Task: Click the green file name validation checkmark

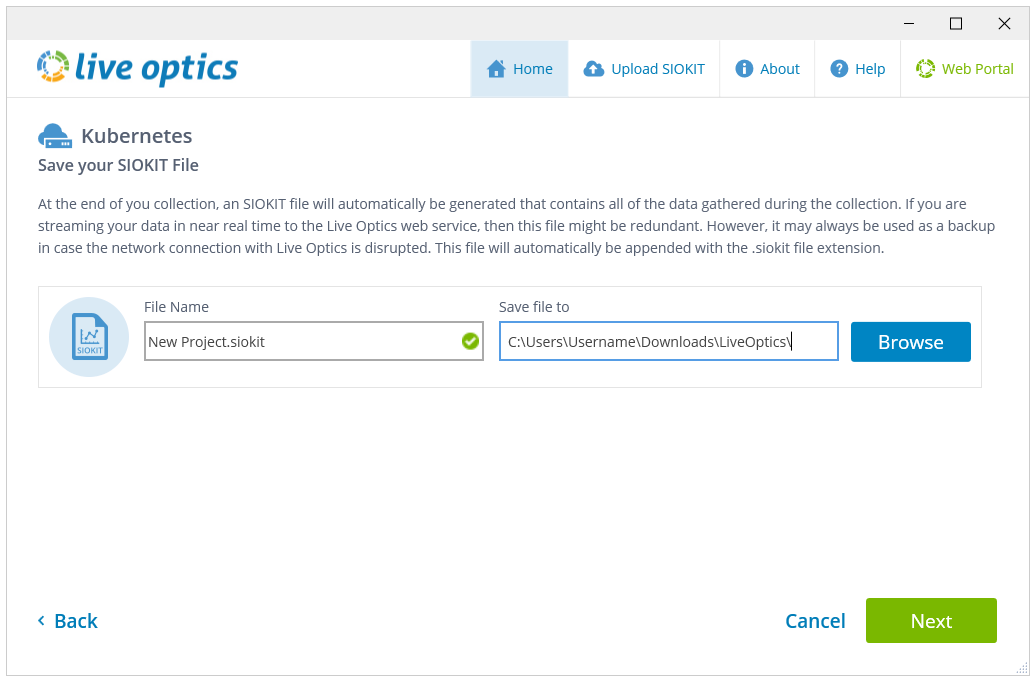Action: [470, 341]
